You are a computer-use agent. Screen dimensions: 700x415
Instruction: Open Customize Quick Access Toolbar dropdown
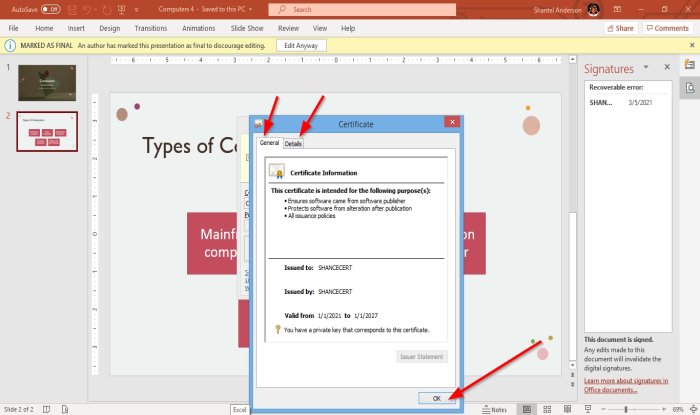click(x=136, y=9)
